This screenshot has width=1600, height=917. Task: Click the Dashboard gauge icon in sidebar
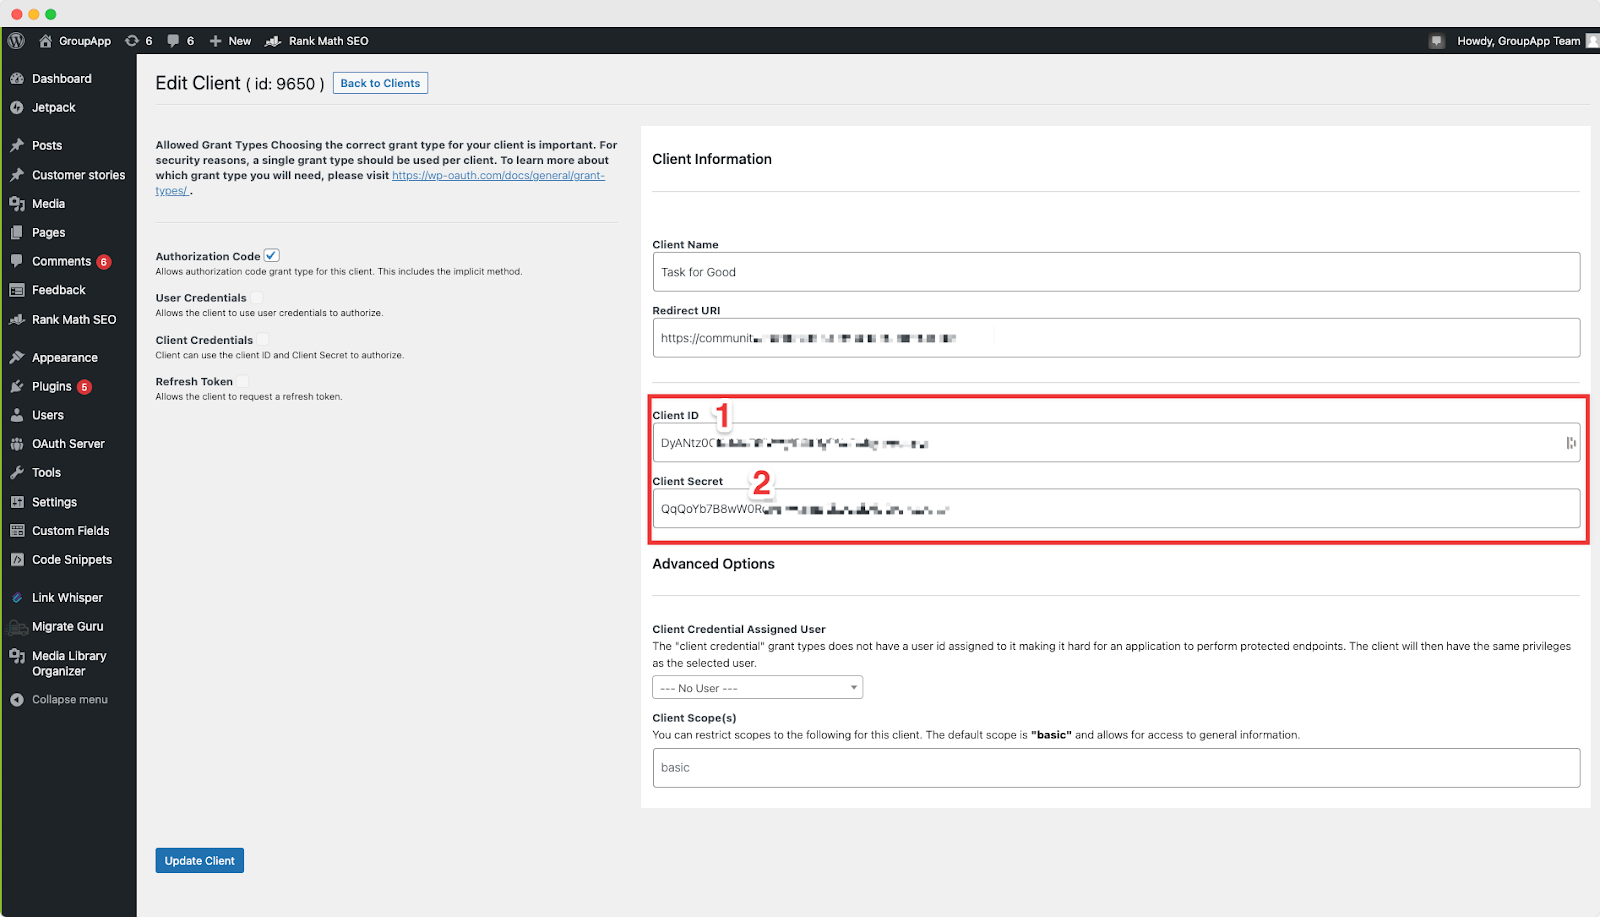click(17, 79)
